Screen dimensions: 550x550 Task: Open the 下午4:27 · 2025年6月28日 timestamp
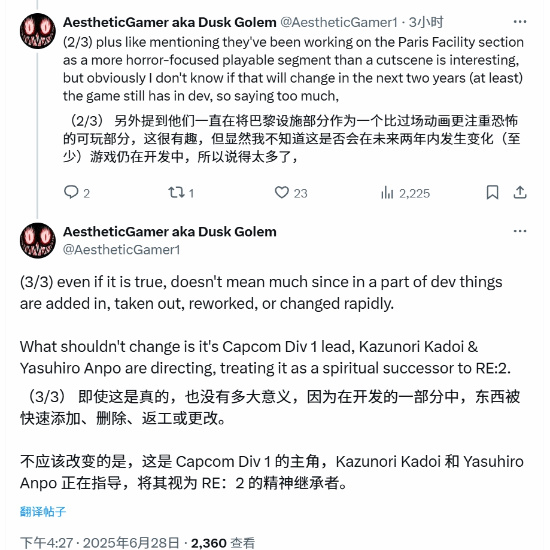pos(100,543)
